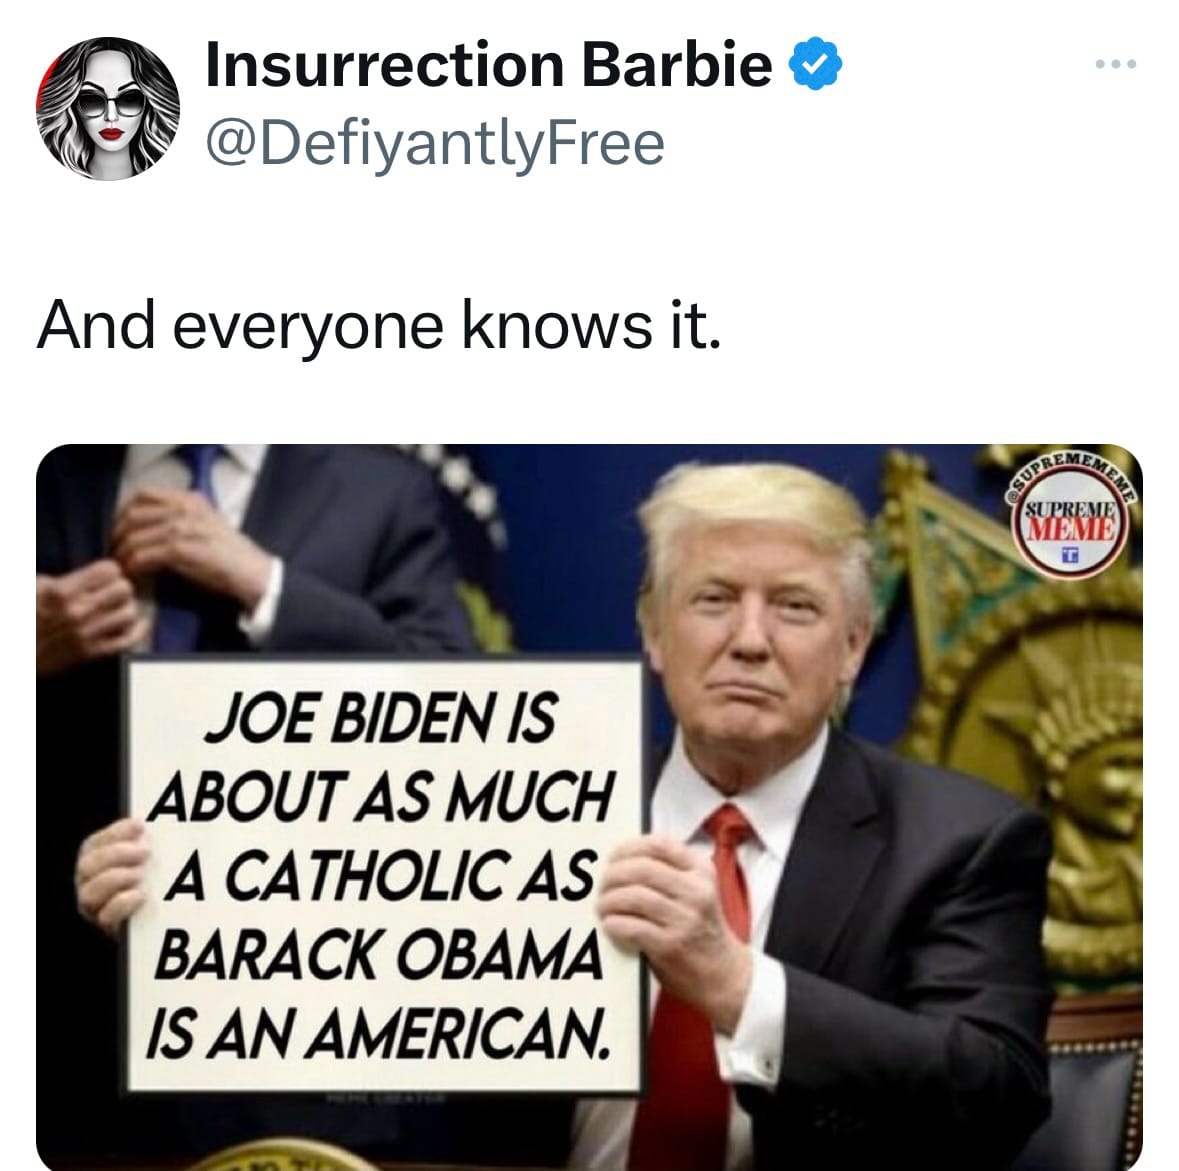This screenshot has width=1179, height=1171.
Task: Click the 'BARACK OBAMA' line on sign
Action: click(378, 952)
